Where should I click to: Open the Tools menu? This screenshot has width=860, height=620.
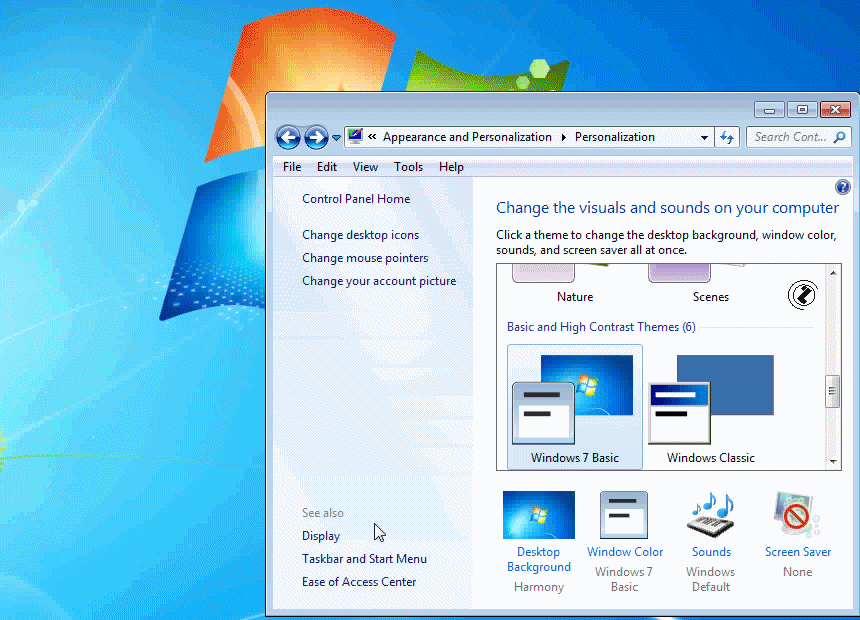point(408,167)
